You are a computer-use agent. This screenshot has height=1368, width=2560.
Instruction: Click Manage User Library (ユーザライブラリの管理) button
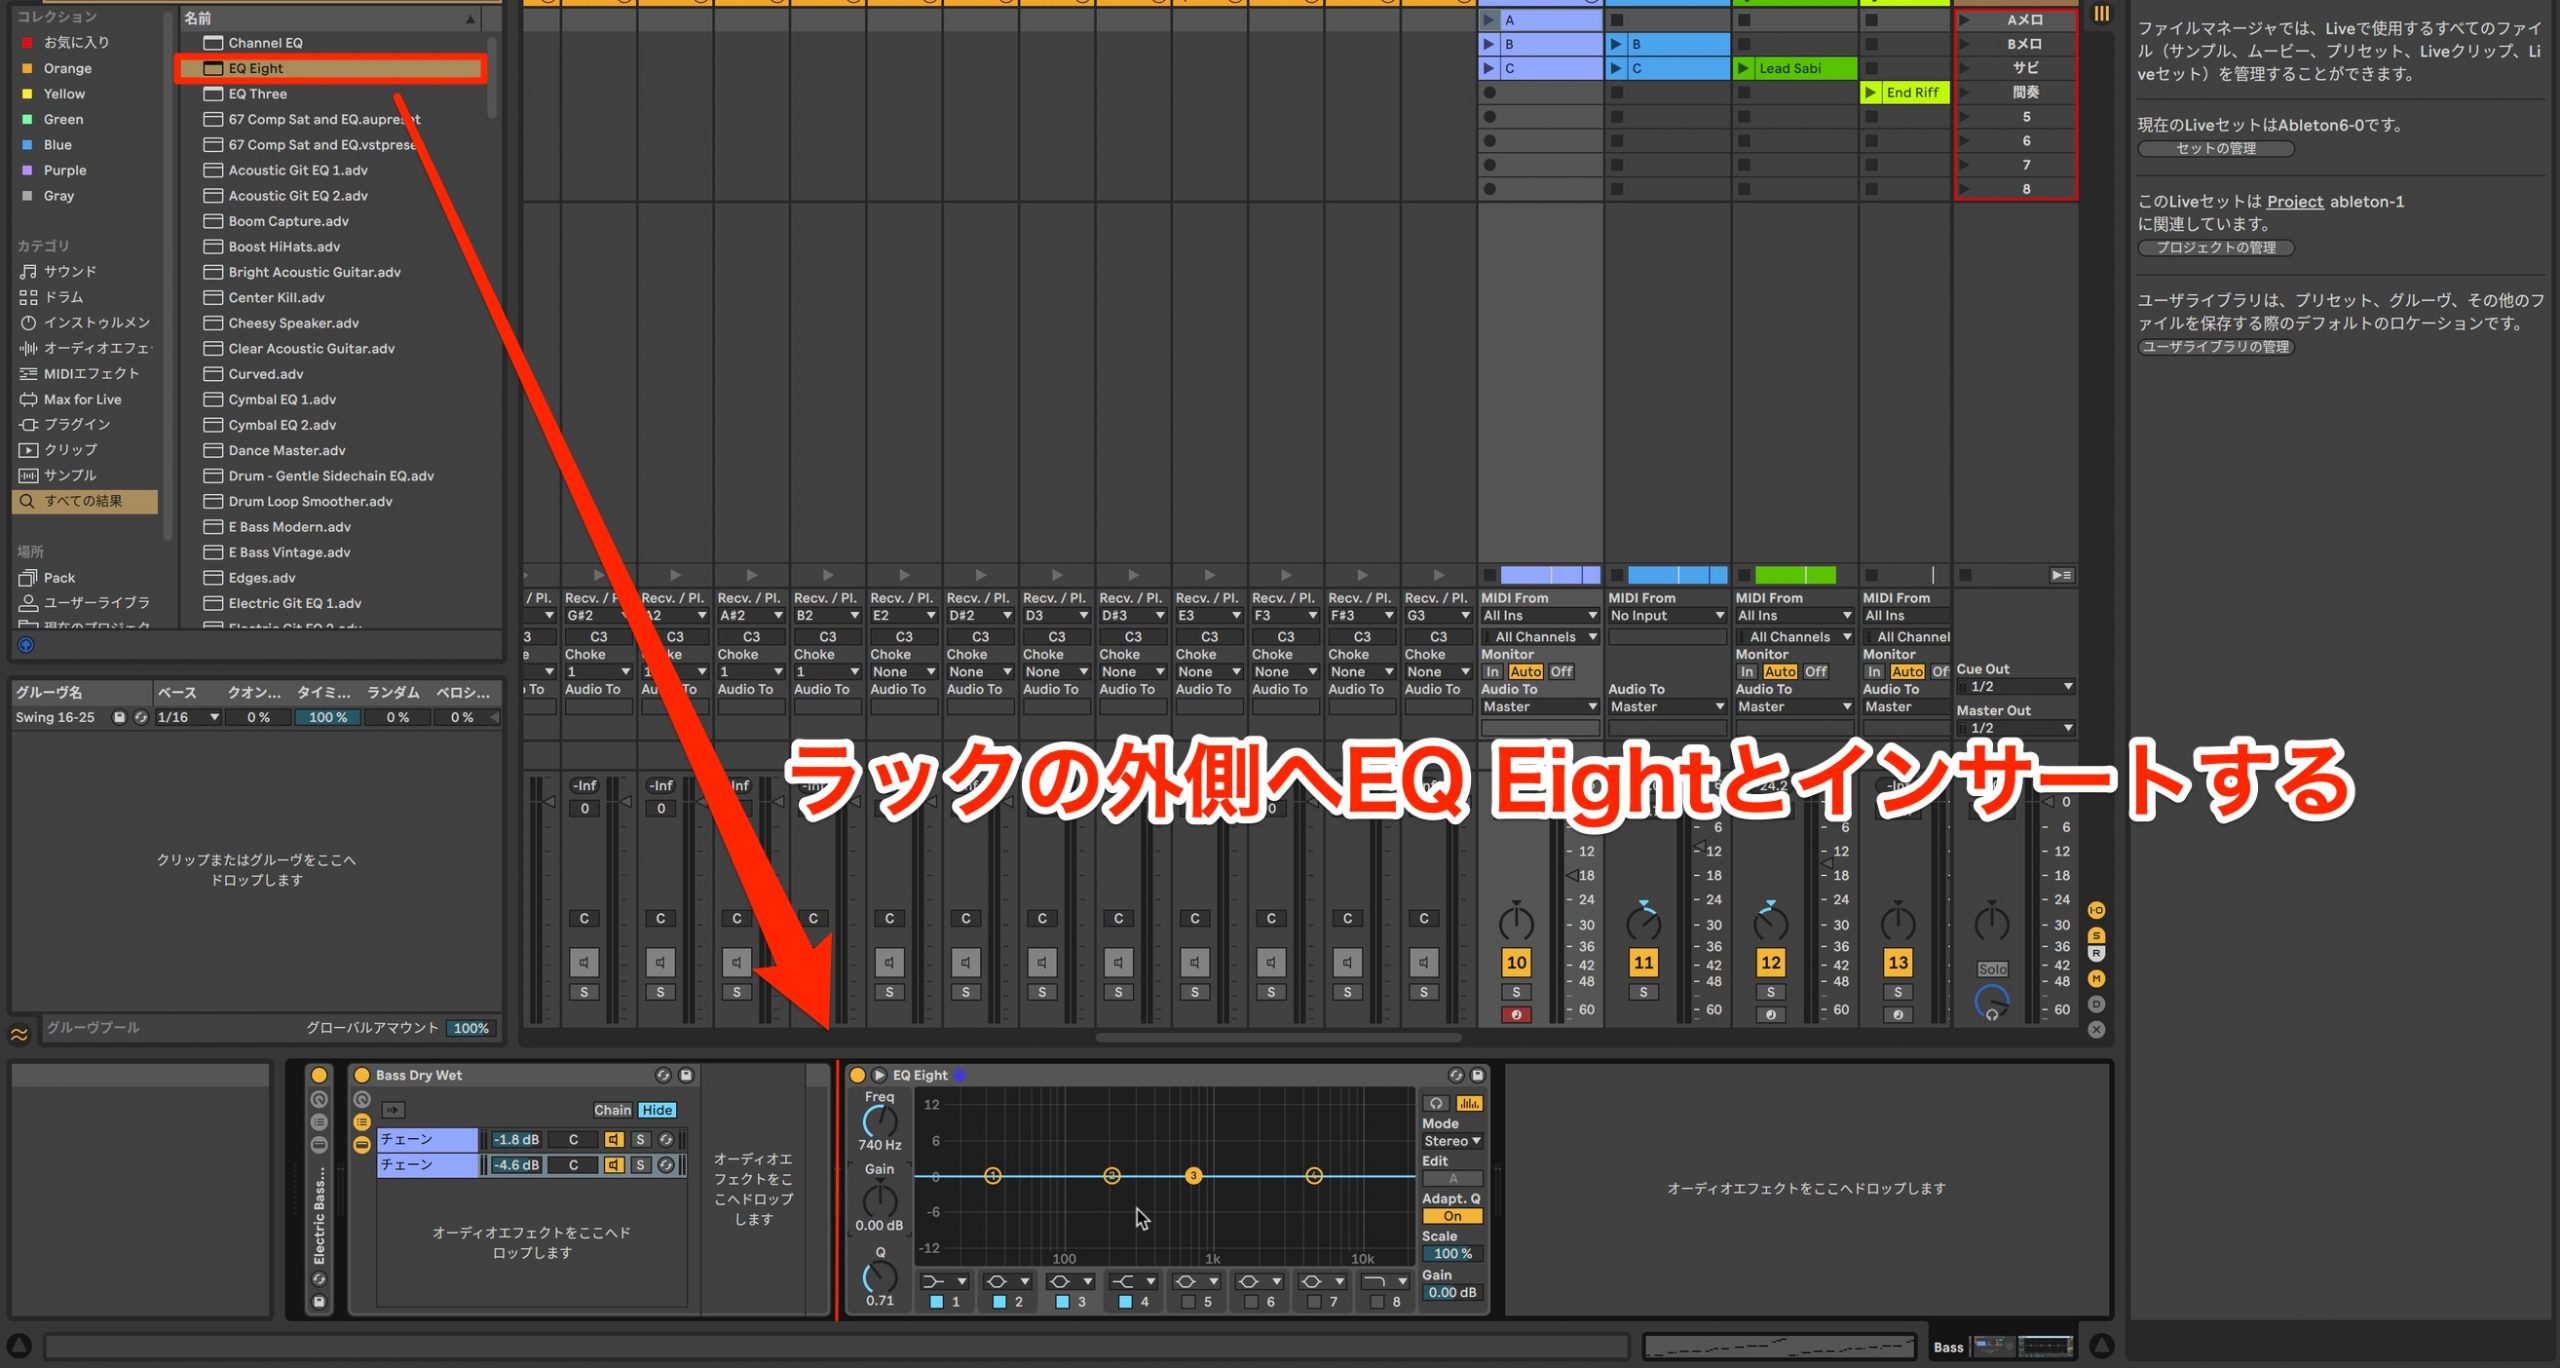[x=2215, y=346]
